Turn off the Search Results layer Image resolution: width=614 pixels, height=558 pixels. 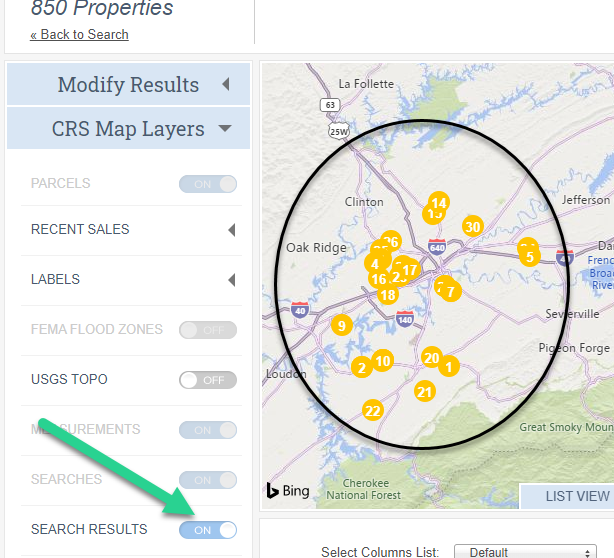coord(208,530)
